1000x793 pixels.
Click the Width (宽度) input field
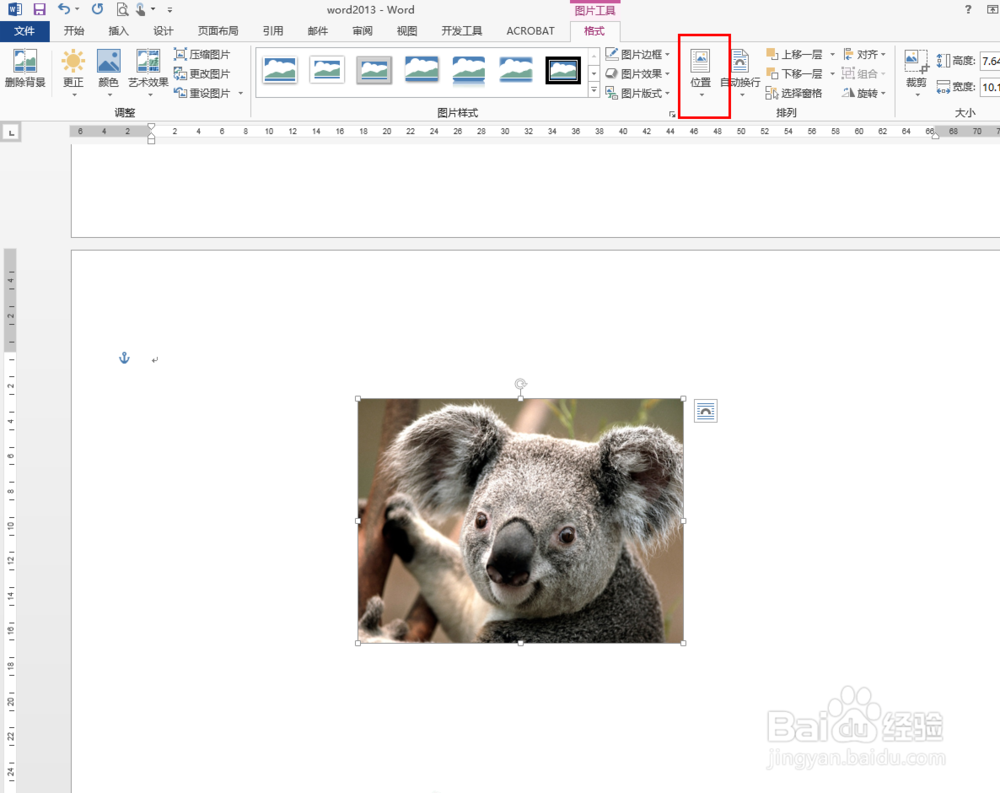coord(990,87)
